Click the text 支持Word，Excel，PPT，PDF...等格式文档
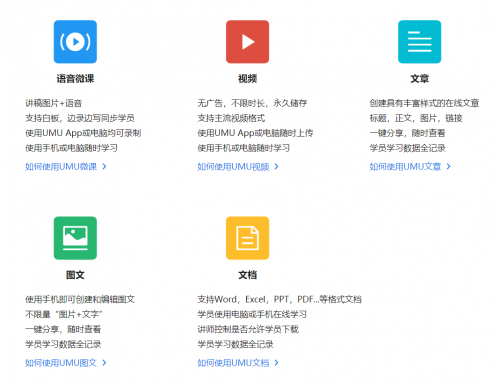Screen dimensions: 500x386 point(279,299)
